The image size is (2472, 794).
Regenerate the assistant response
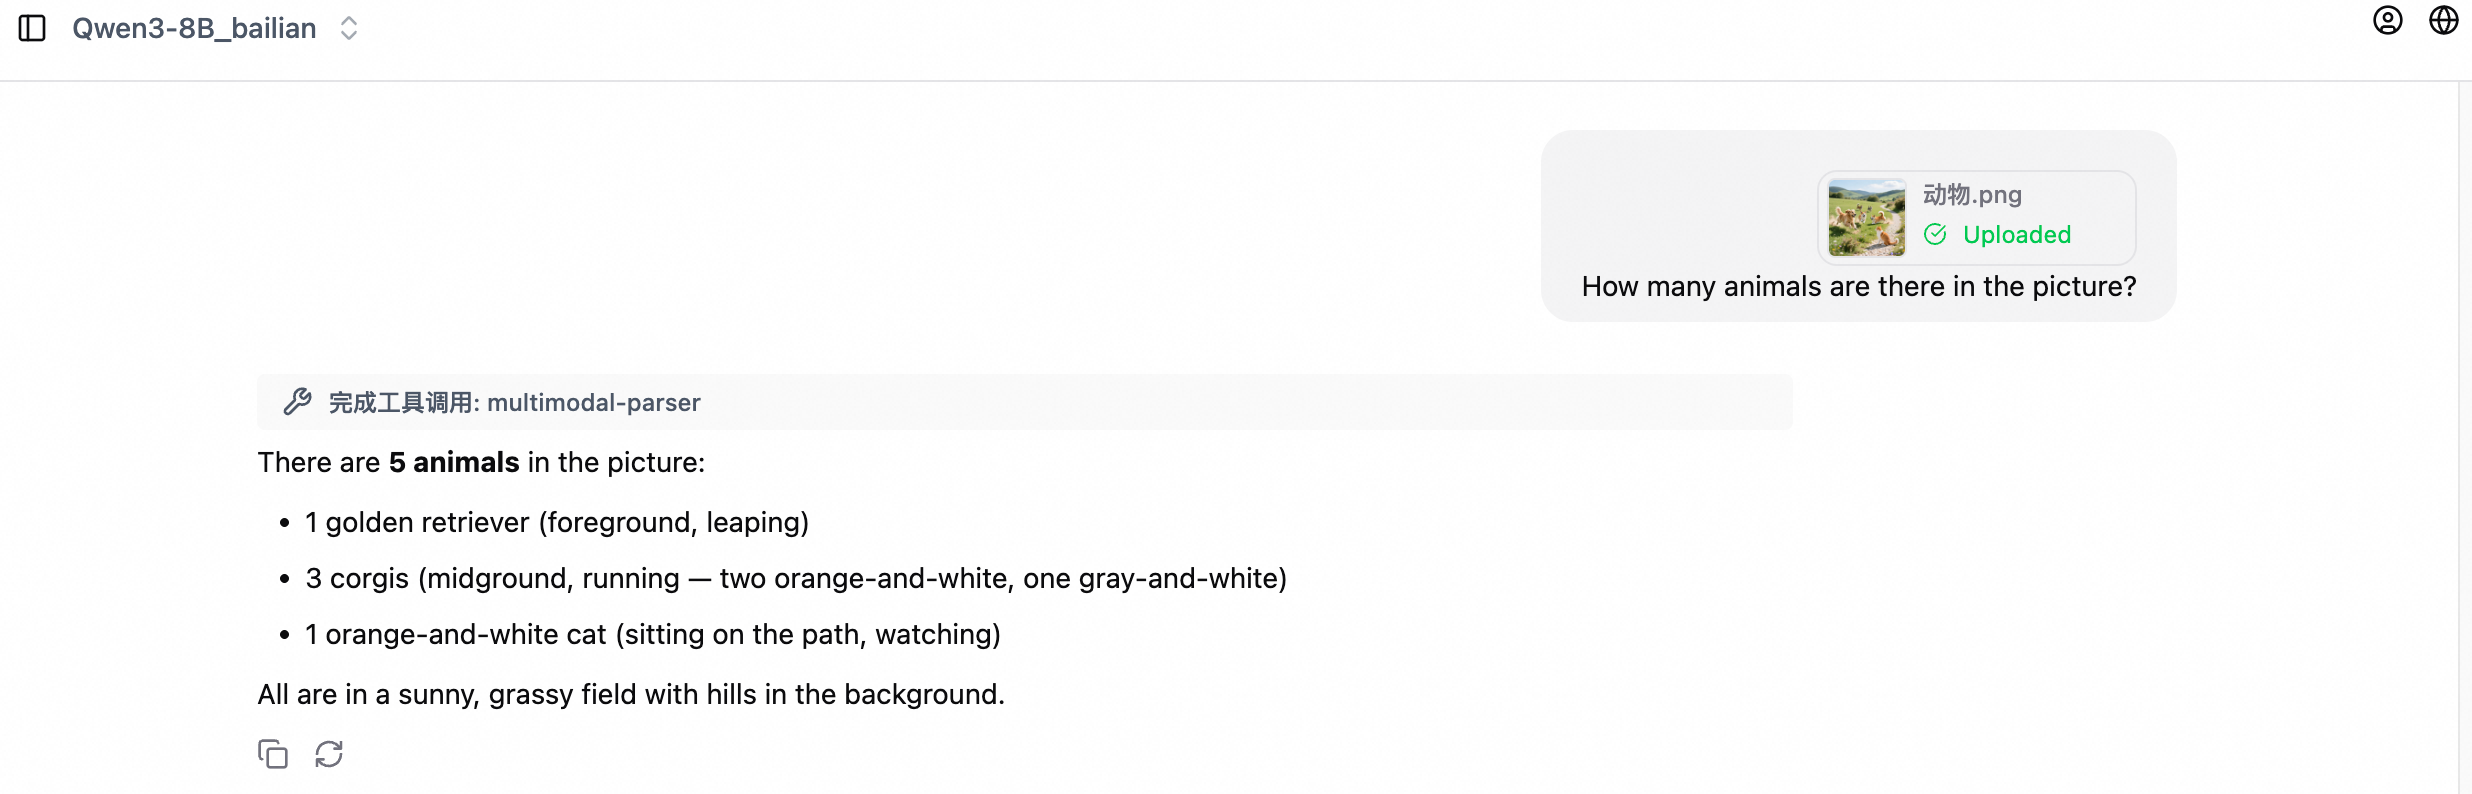click(329, 754)
